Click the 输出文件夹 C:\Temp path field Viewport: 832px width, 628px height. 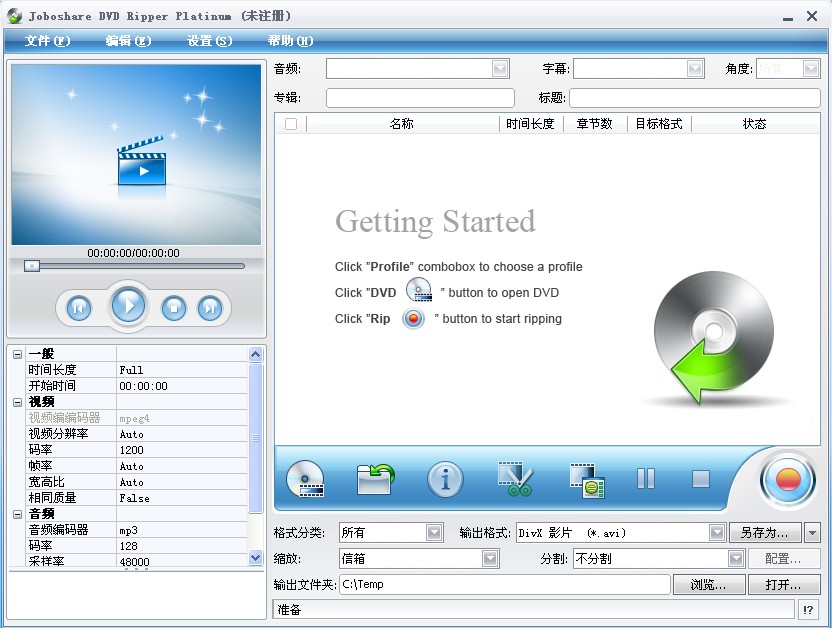504,585
